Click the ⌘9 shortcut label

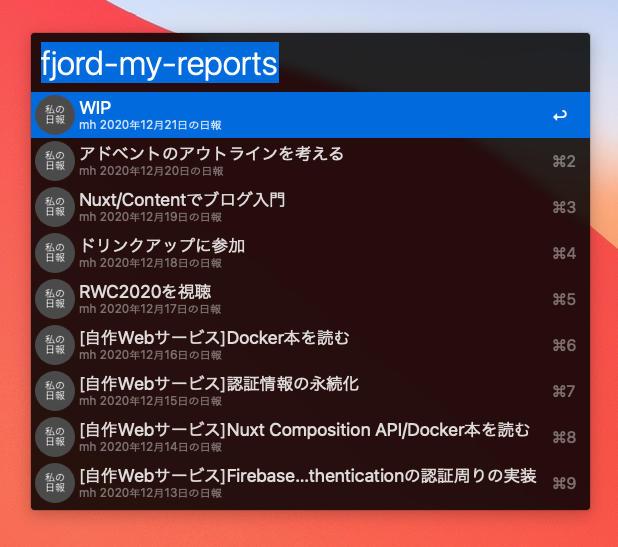click(x=564, y=483)
